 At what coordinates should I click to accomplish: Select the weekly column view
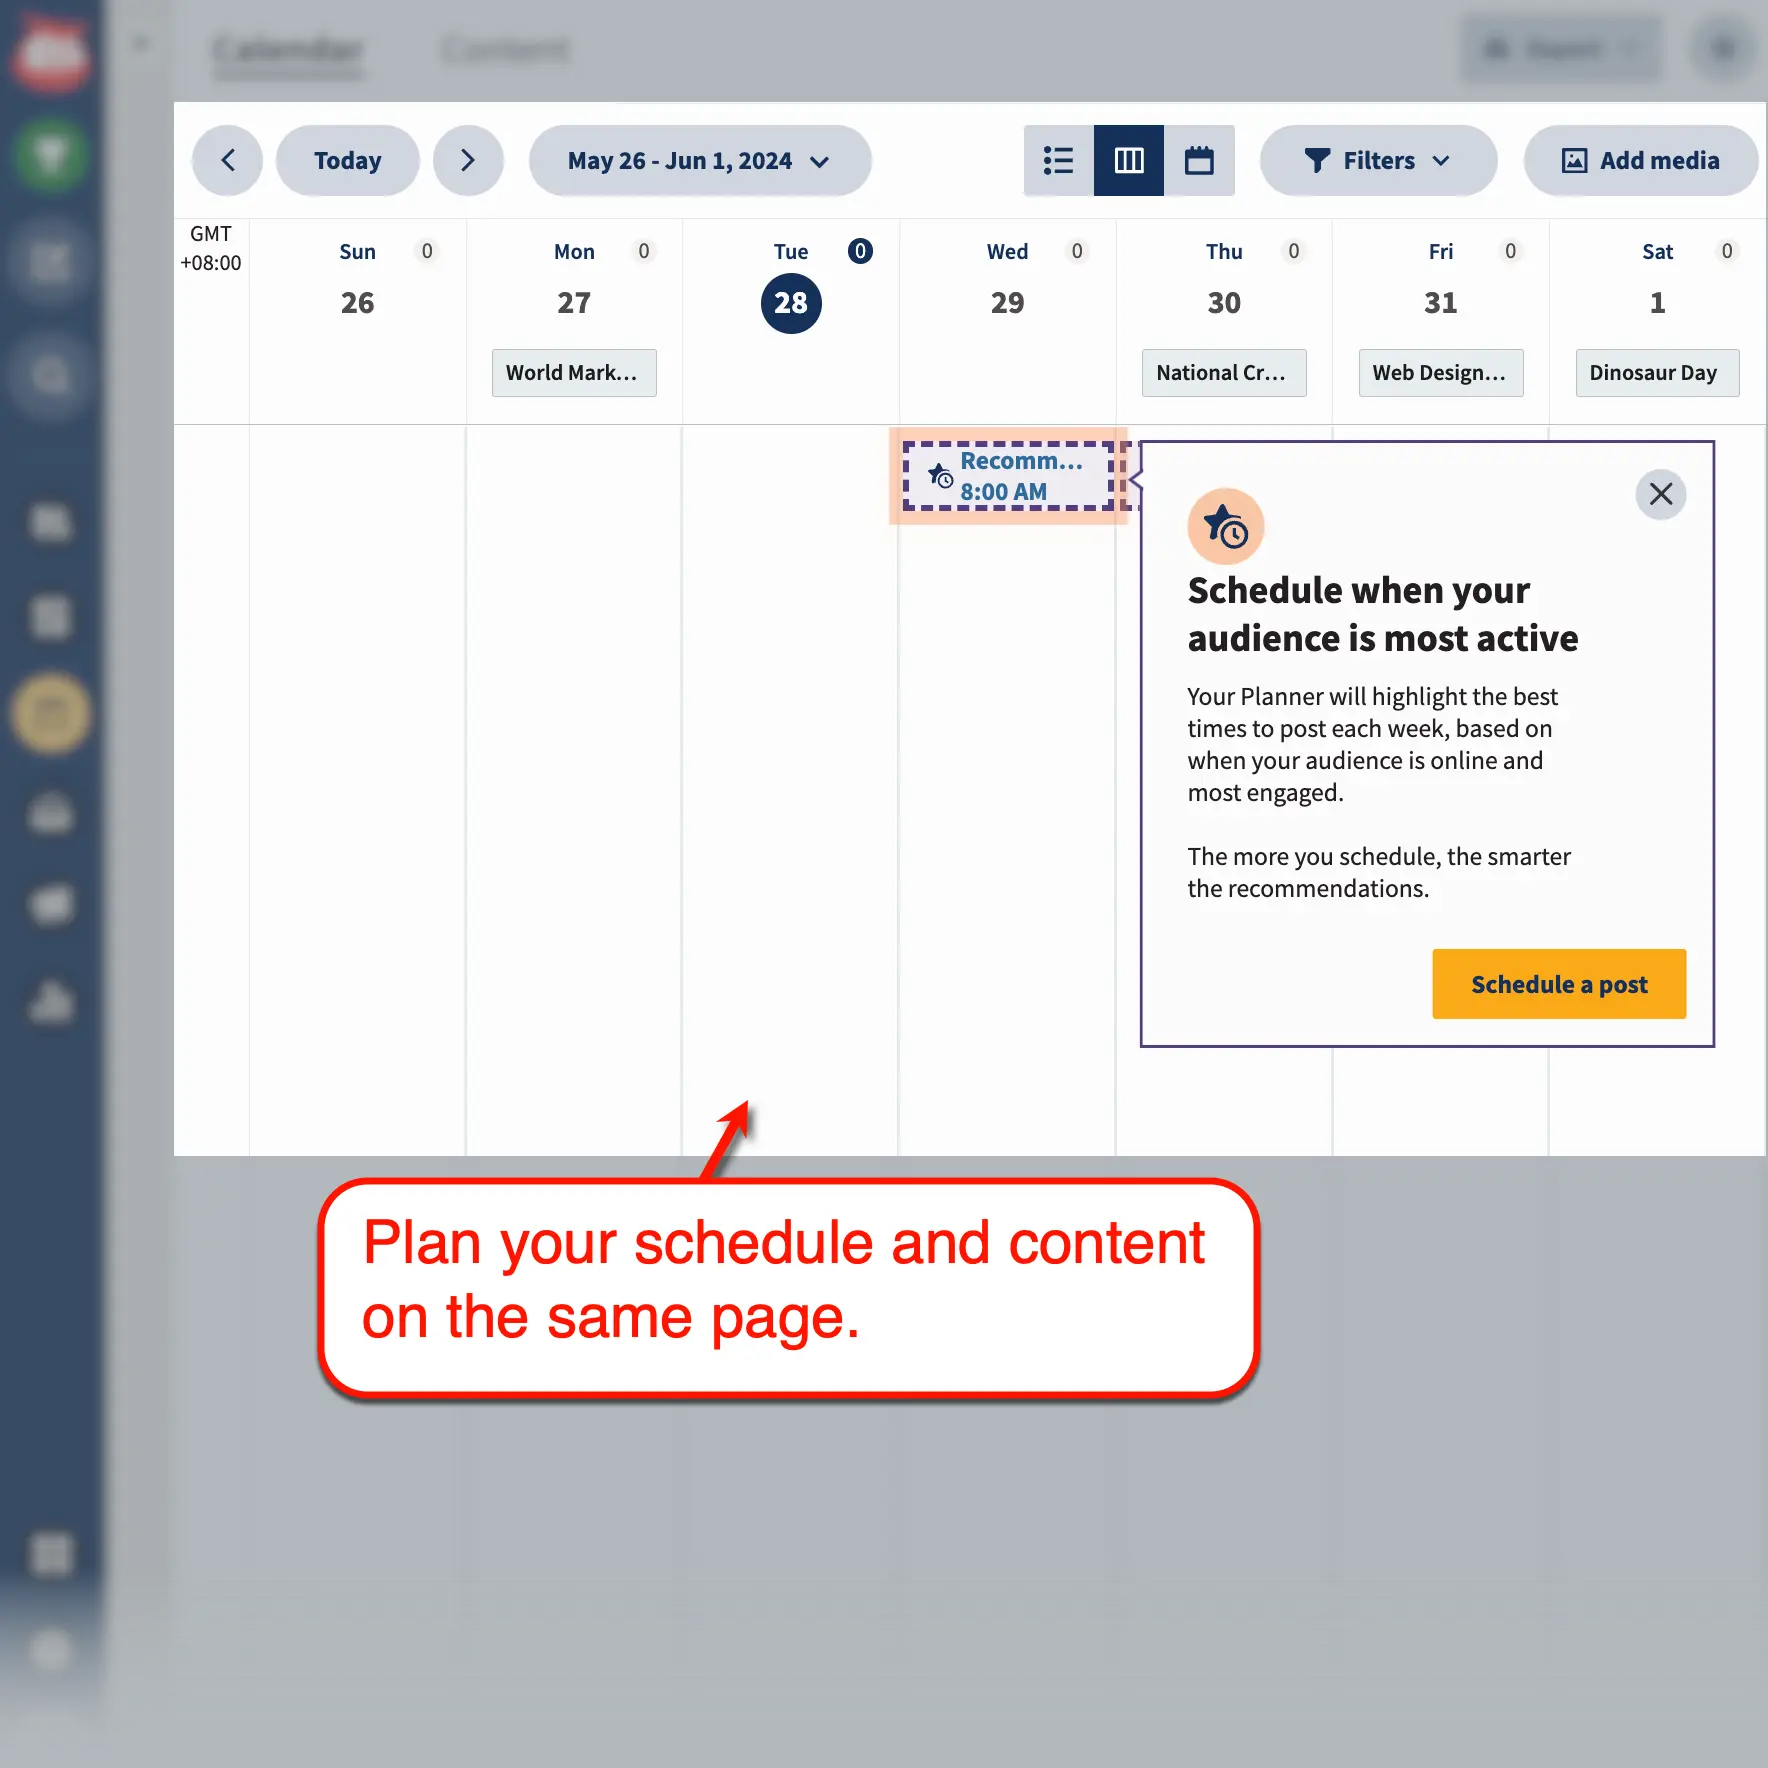1128,160
